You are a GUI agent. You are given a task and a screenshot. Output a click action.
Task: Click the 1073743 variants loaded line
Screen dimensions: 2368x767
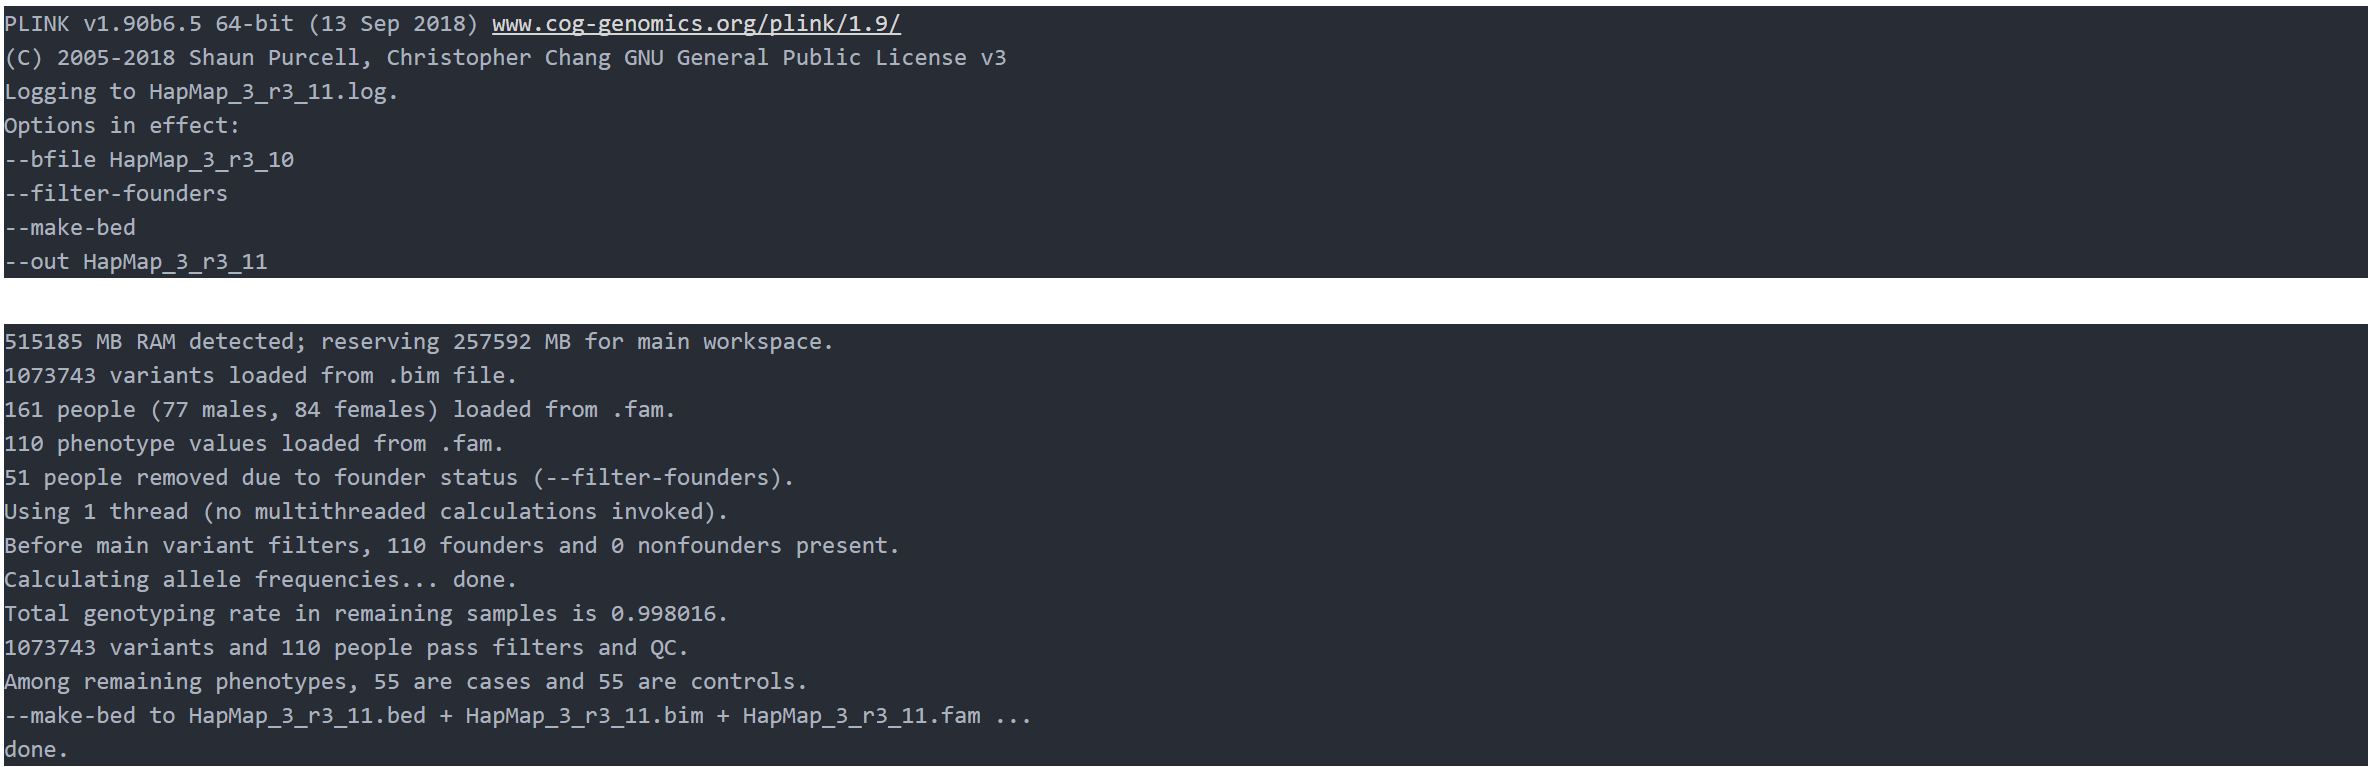point(260,375)
